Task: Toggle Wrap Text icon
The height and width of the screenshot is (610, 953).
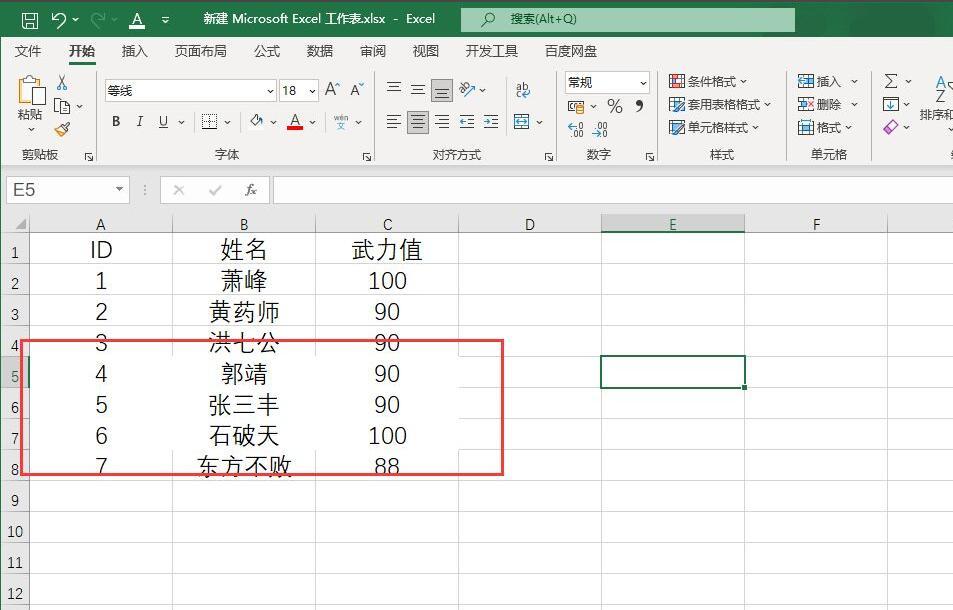Action: 522,90
